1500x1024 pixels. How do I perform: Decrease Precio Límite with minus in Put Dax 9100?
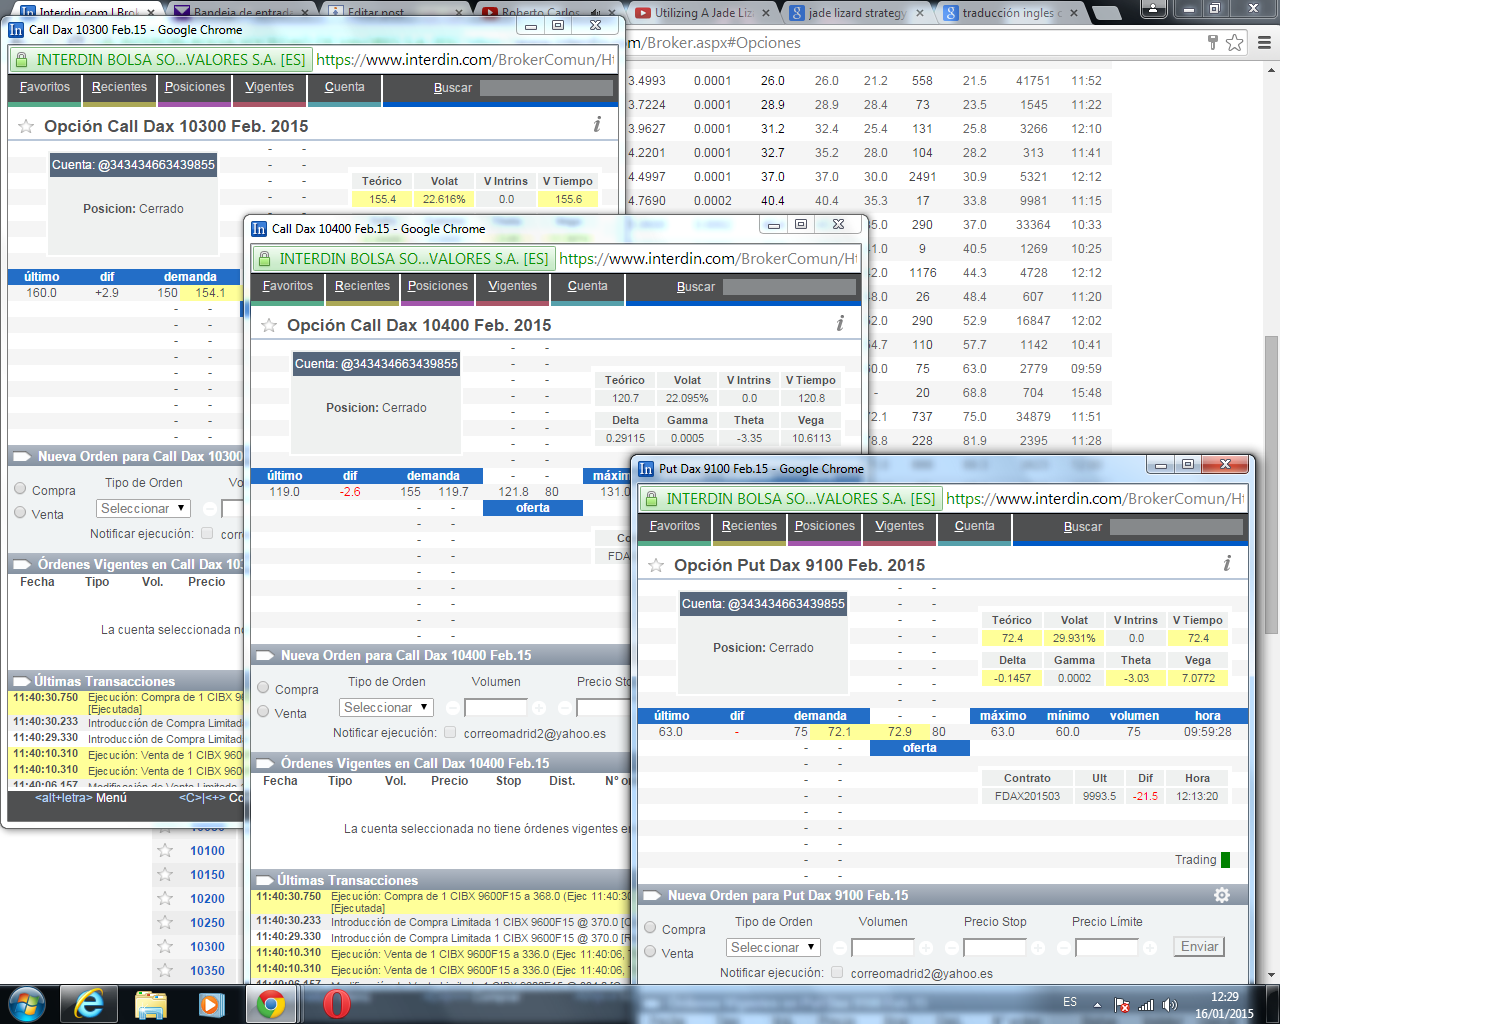point(1064,947)
